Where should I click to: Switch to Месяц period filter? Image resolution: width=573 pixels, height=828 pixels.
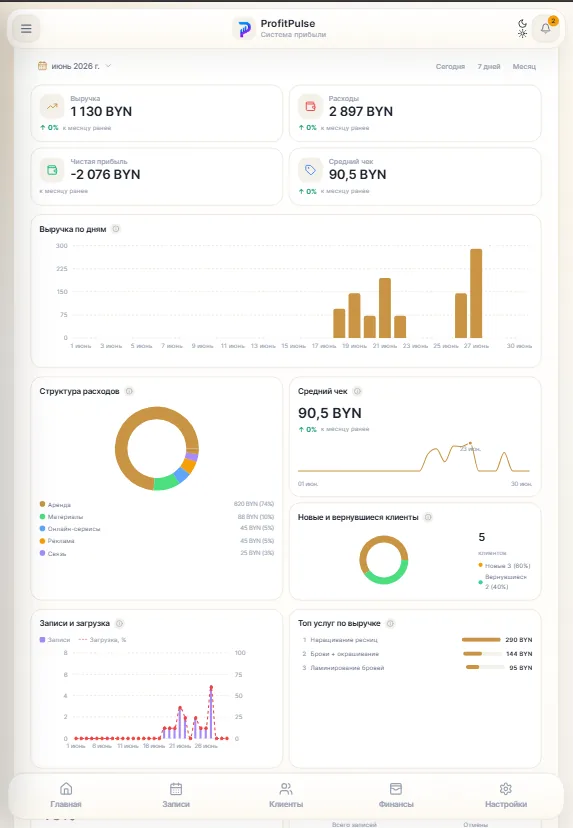click(524, 67)
